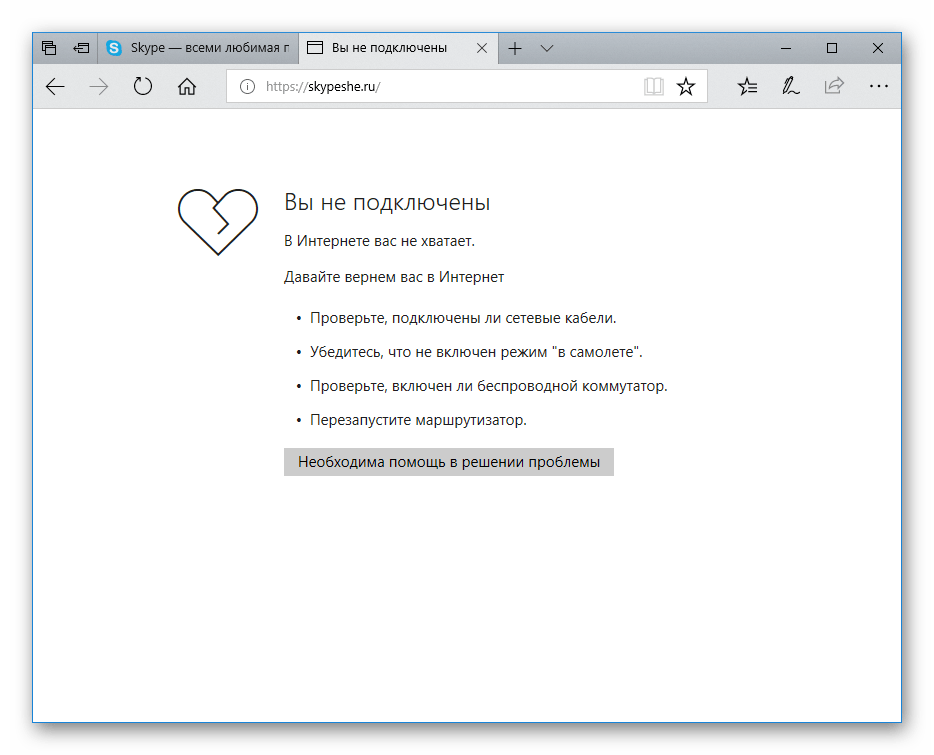Screen dimensions: 934x755
Task: Close the 'Вы не подключены' tab
Action: coord(482,48)
